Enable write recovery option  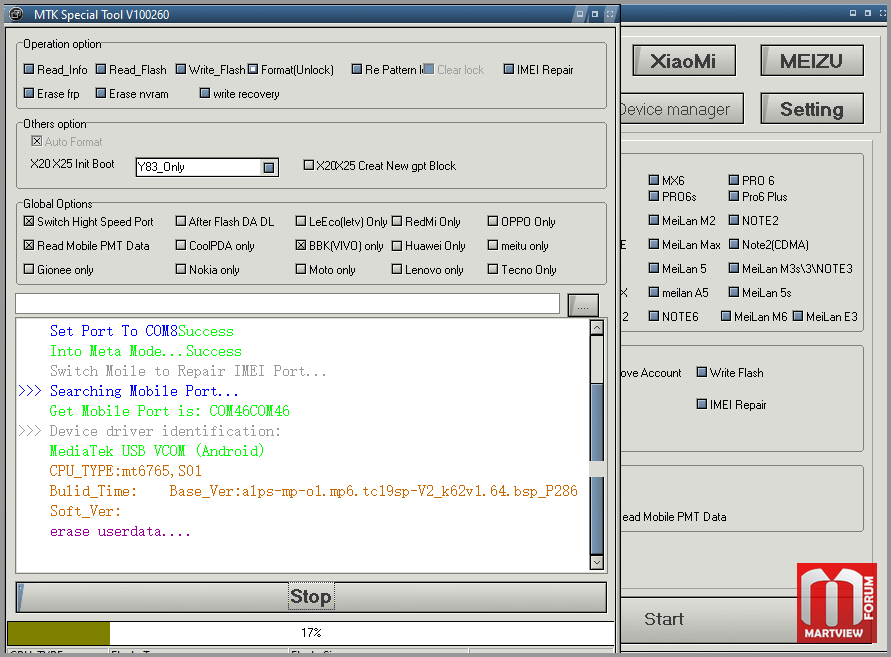coord(205,93)
